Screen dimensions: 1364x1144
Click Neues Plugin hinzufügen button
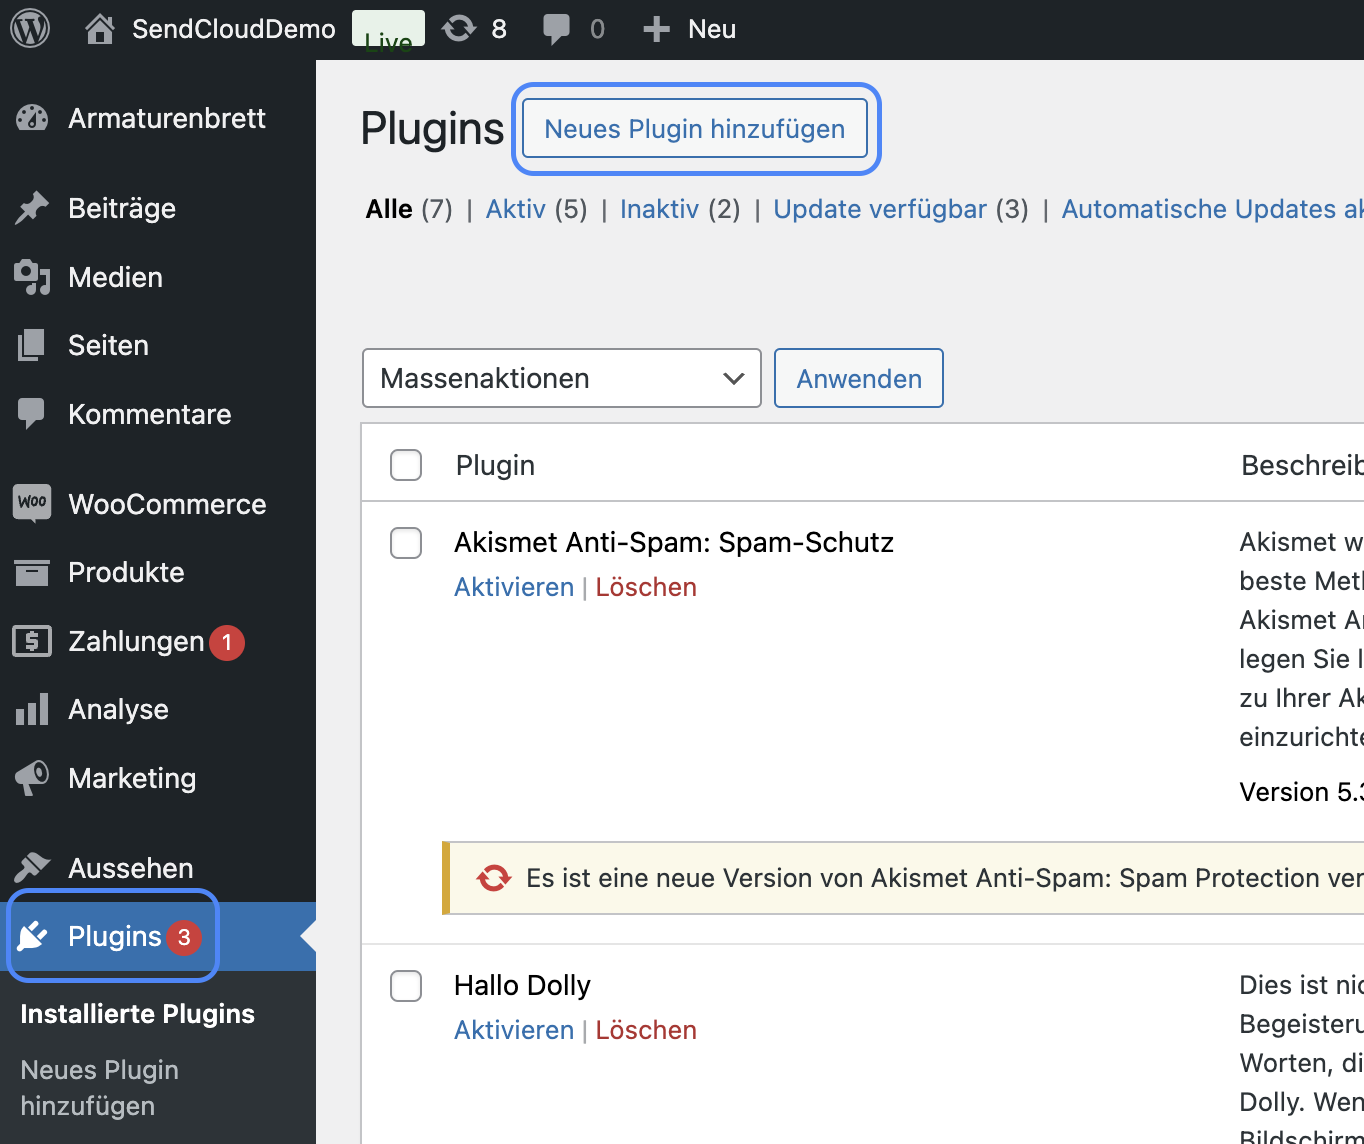coord(695,128)
